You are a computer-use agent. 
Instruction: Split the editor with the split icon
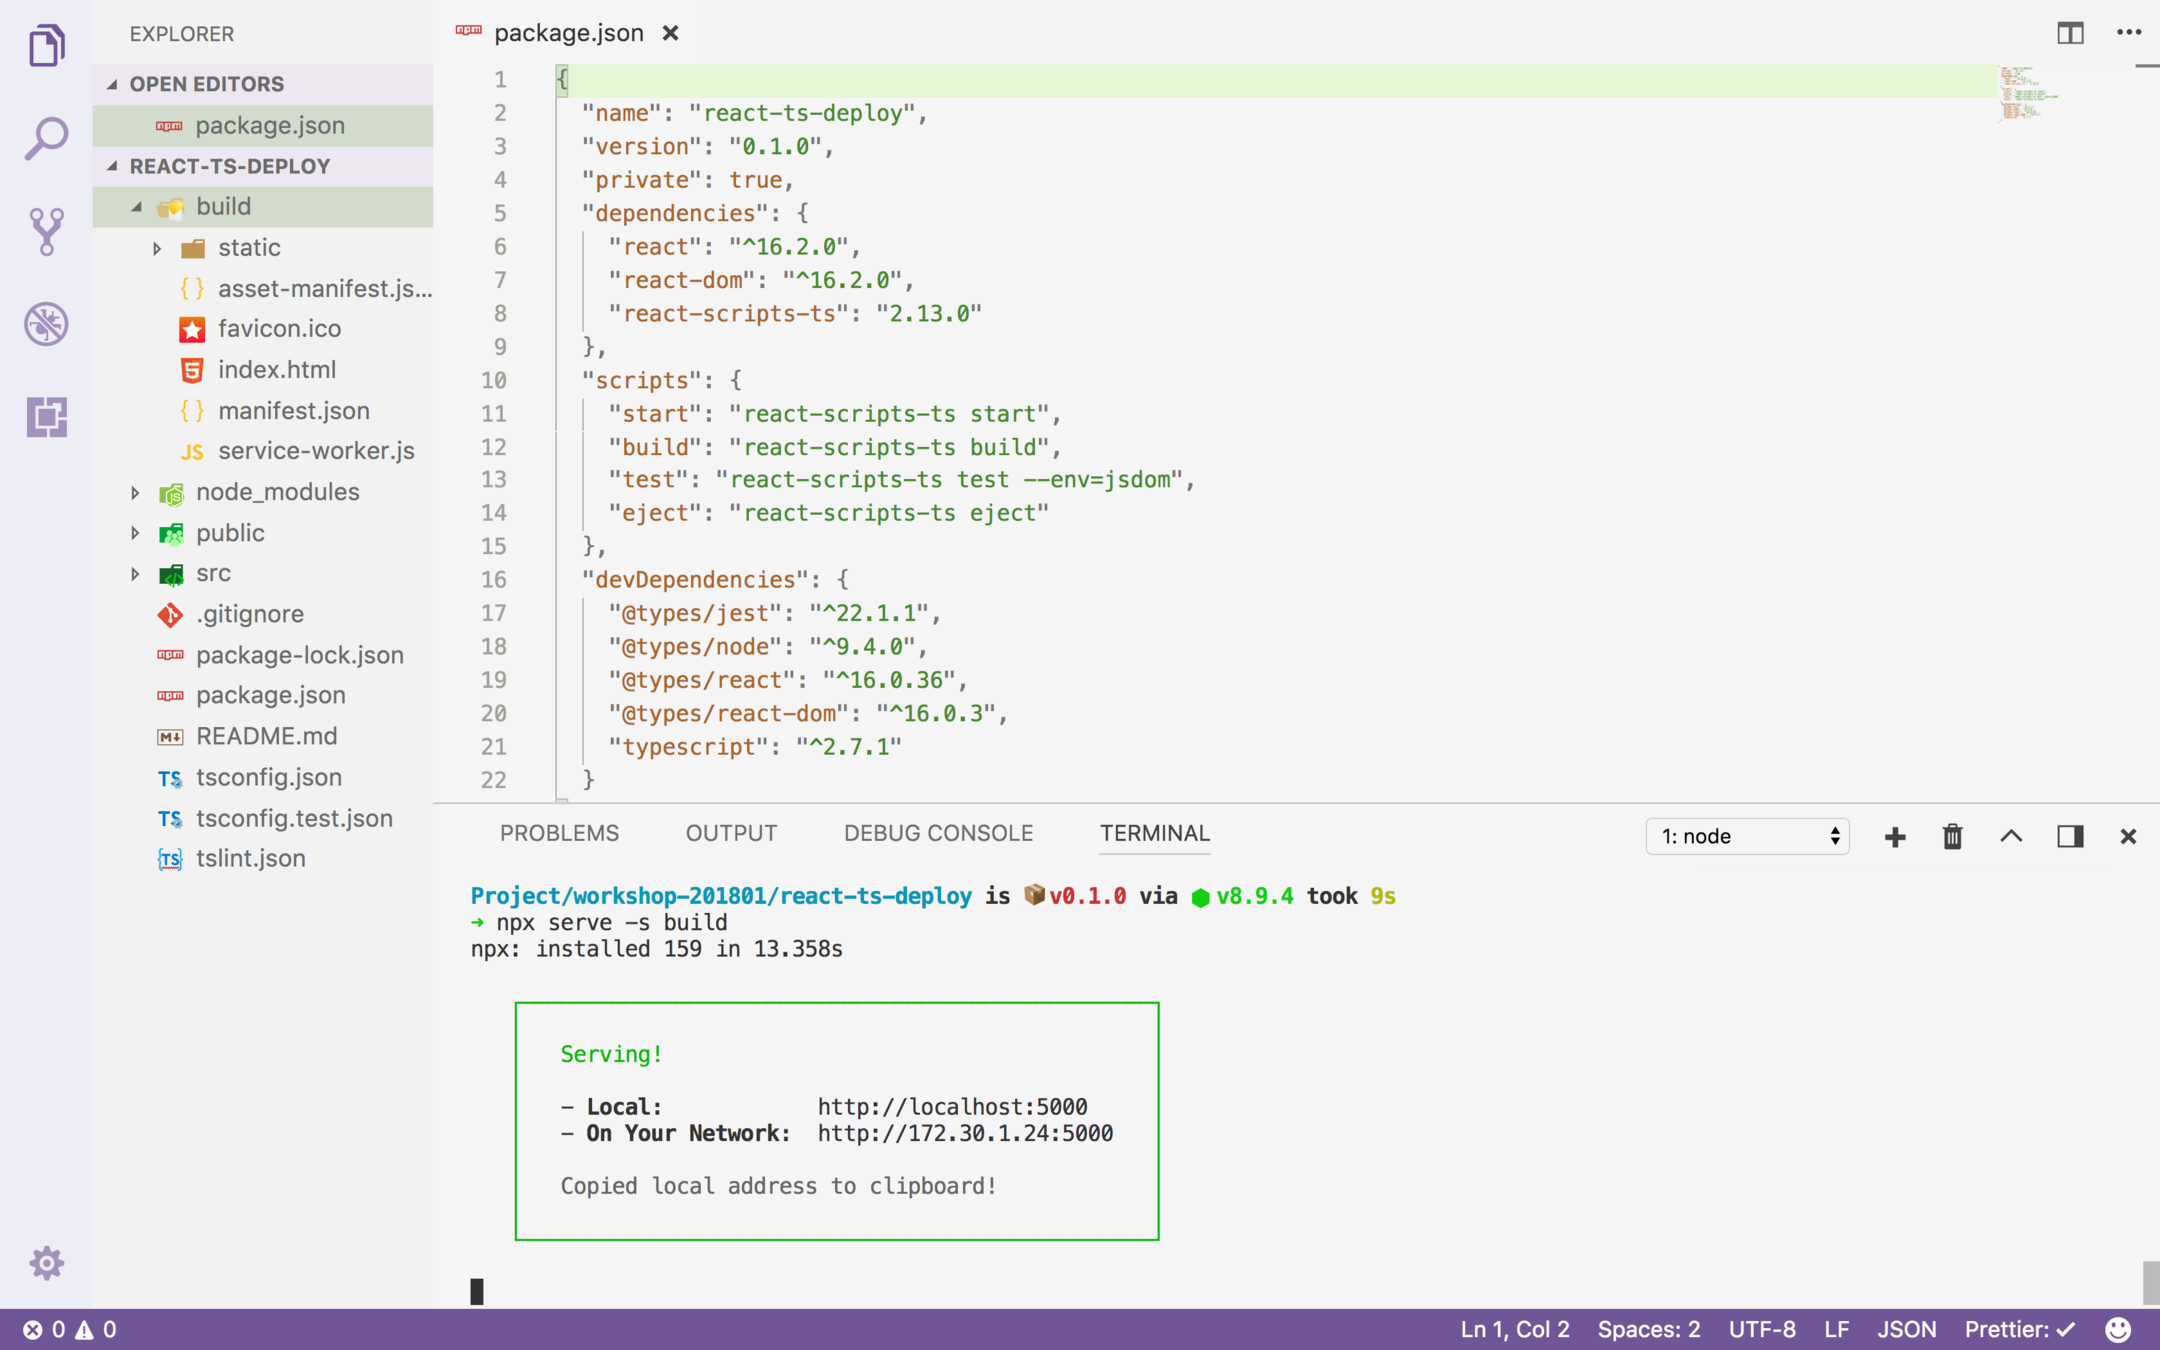[x=2070, y=33]
